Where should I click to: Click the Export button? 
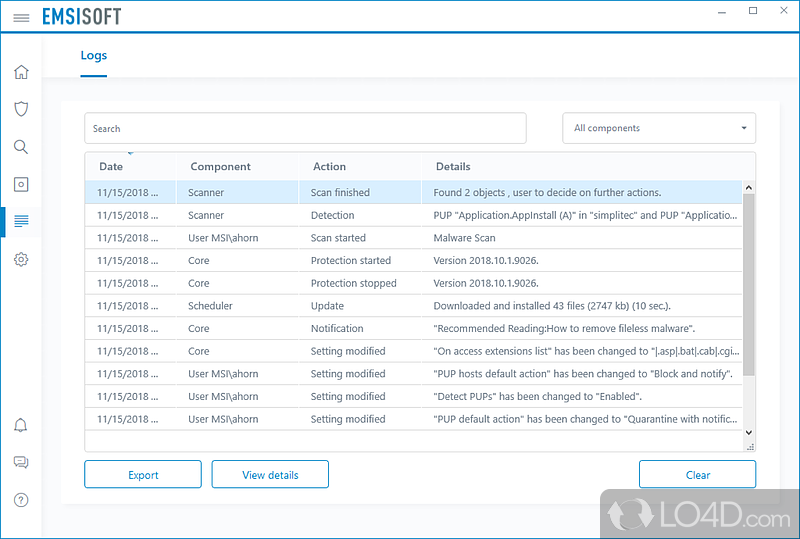tap(143, 475)
